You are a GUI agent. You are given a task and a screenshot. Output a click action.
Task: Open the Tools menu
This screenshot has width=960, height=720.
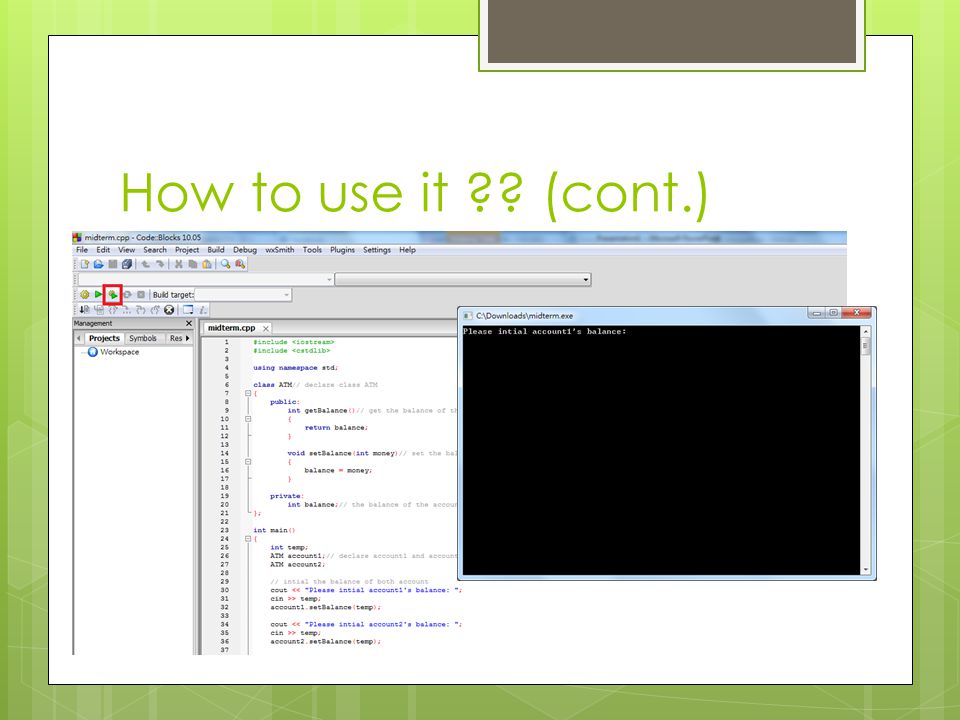pos(312,250)
